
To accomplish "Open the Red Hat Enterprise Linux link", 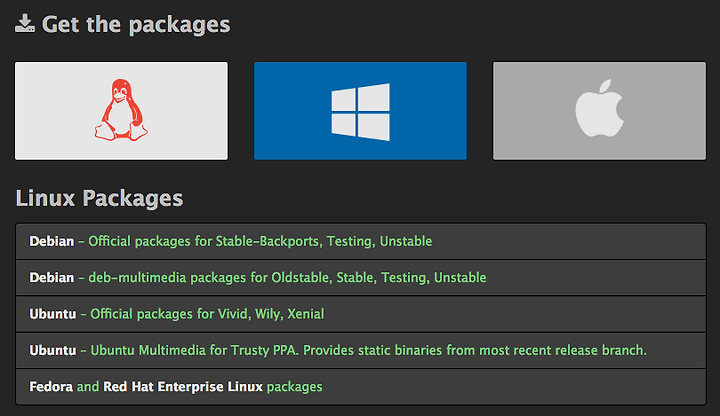I will pyautogui.click(x=183, y=387).
